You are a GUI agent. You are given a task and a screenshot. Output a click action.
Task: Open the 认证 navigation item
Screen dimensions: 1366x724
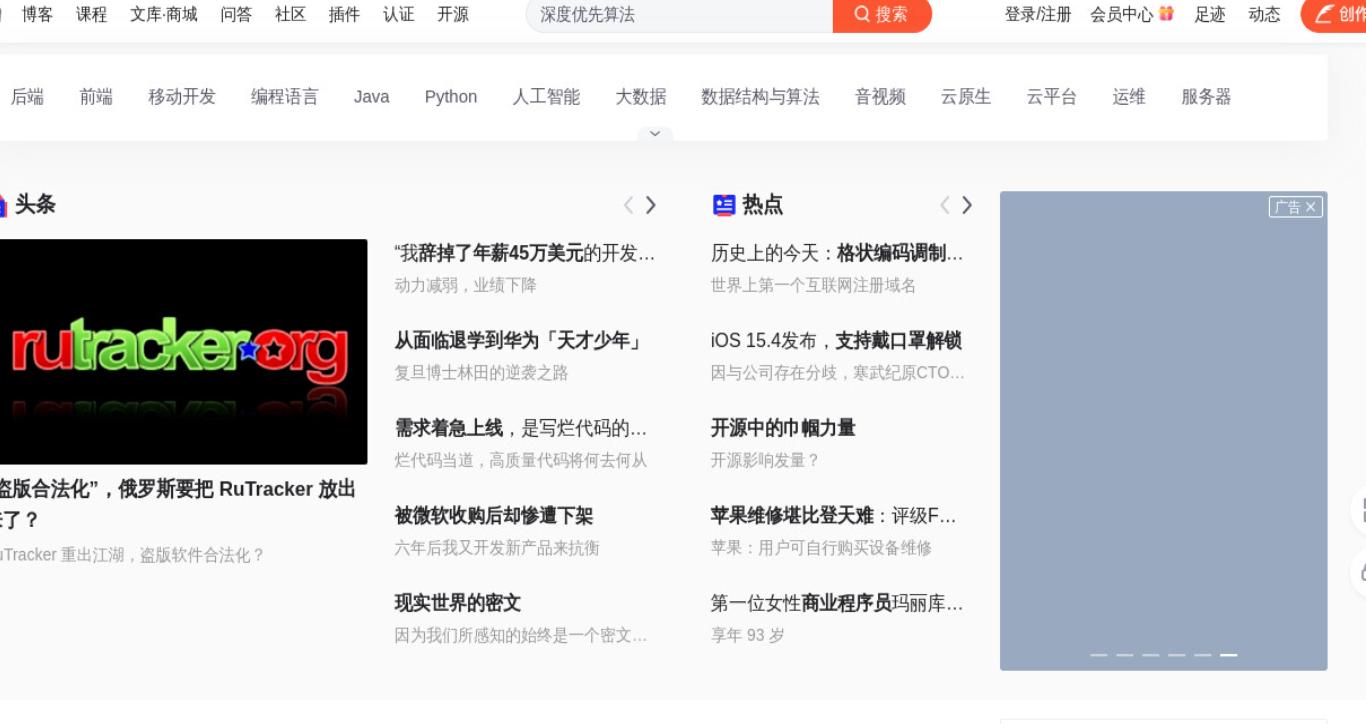point(399,14)
